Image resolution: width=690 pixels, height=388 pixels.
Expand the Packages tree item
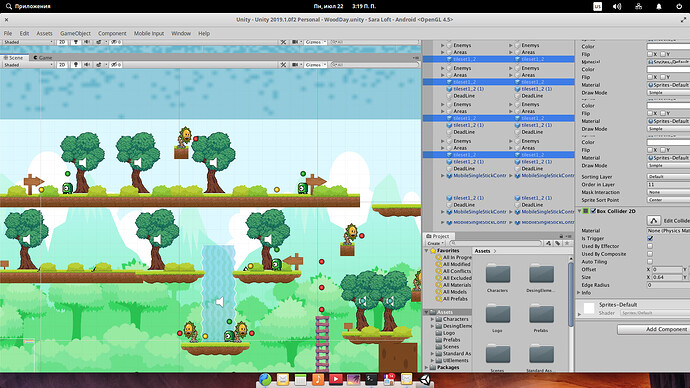[426, 367]
